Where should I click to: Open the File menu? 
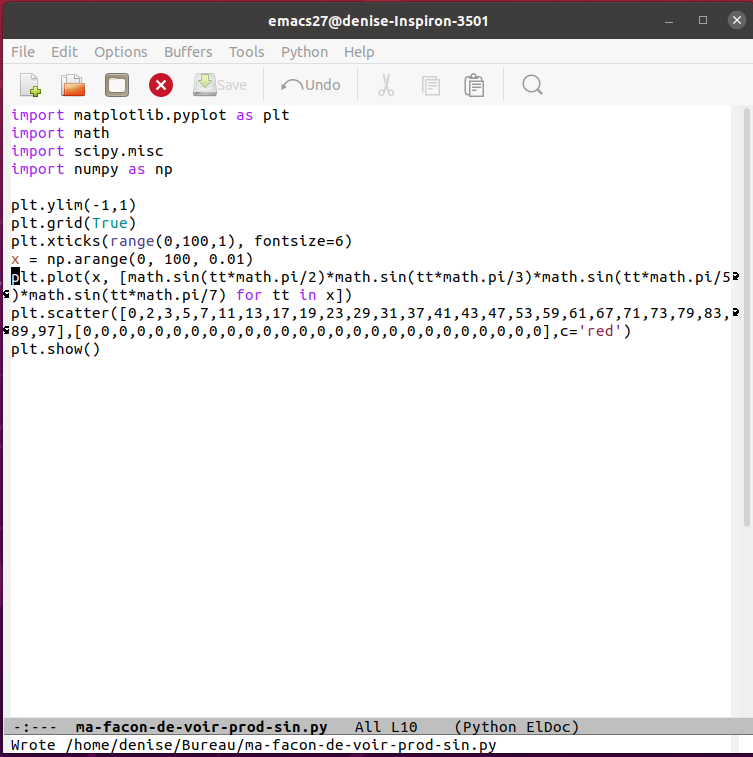point(22,52)
